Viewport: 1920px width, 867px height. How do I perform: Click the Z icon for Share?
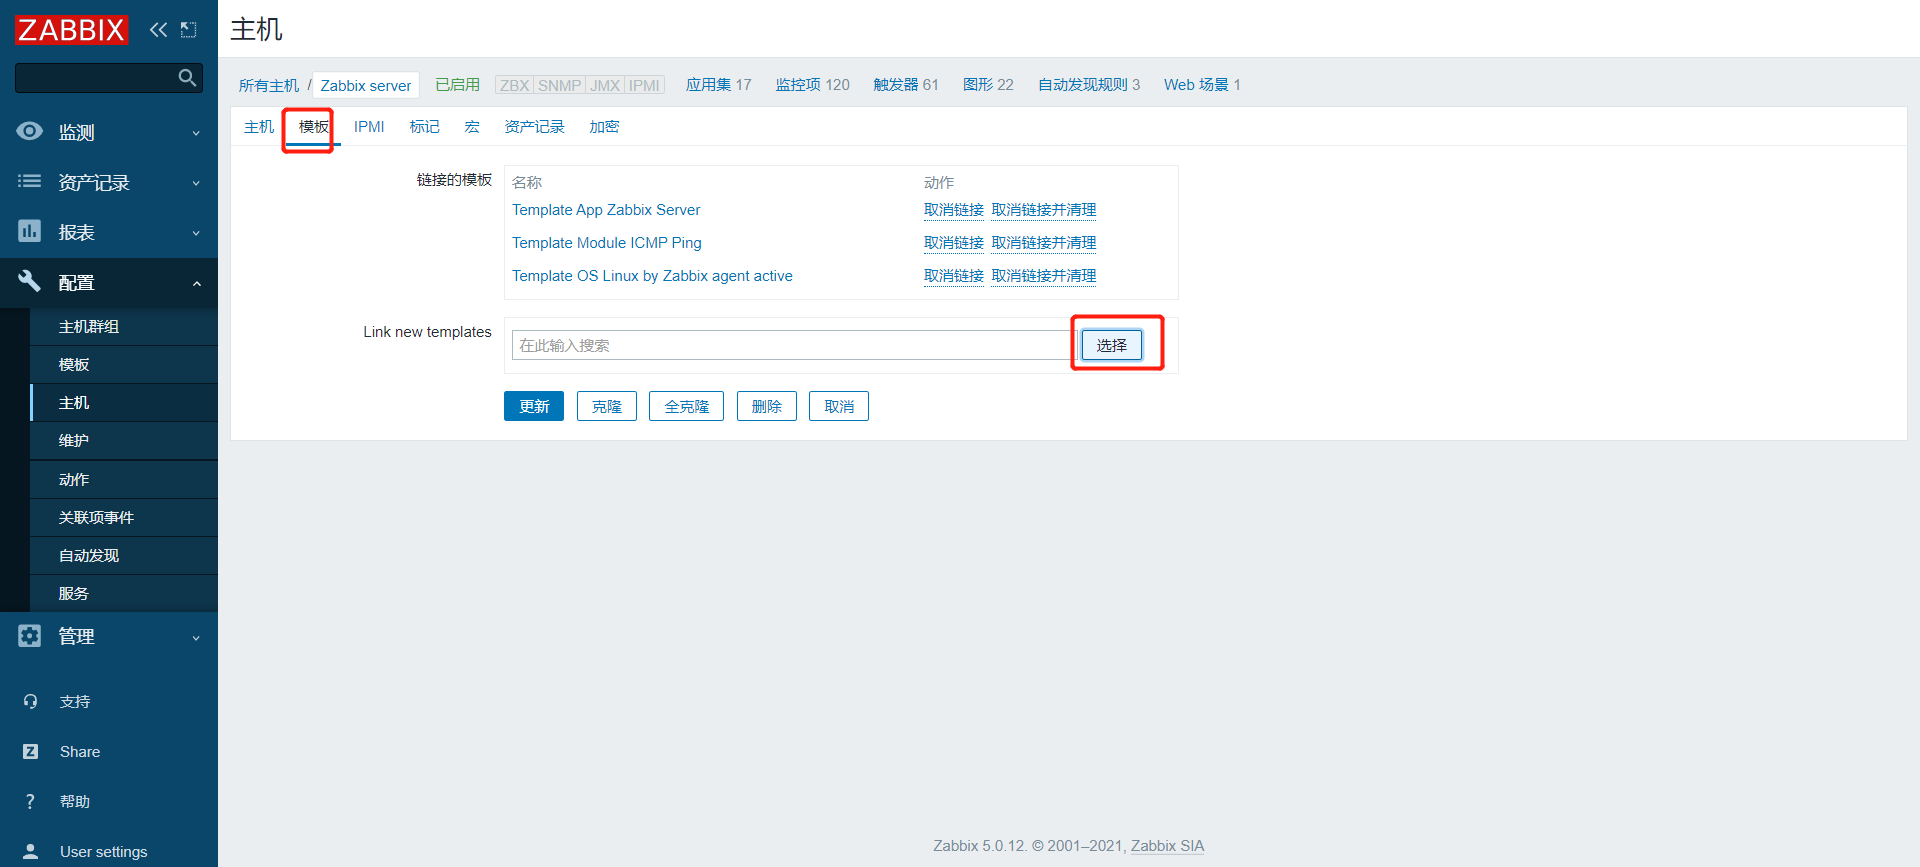point(31,751)
